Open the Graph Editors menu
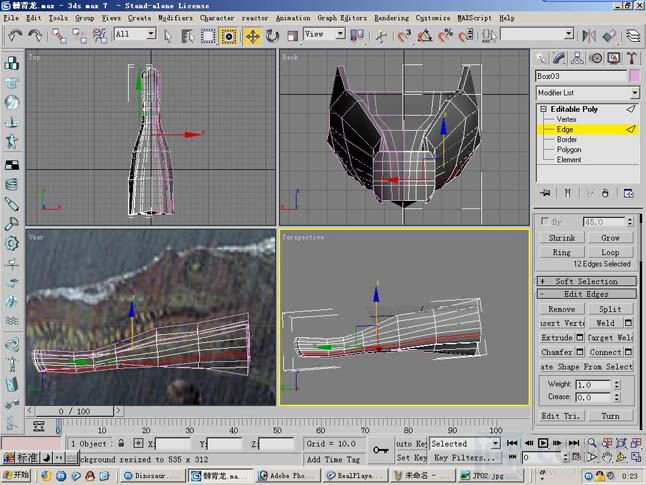Screen dimensions: 646x485 [x=342, y=18]
